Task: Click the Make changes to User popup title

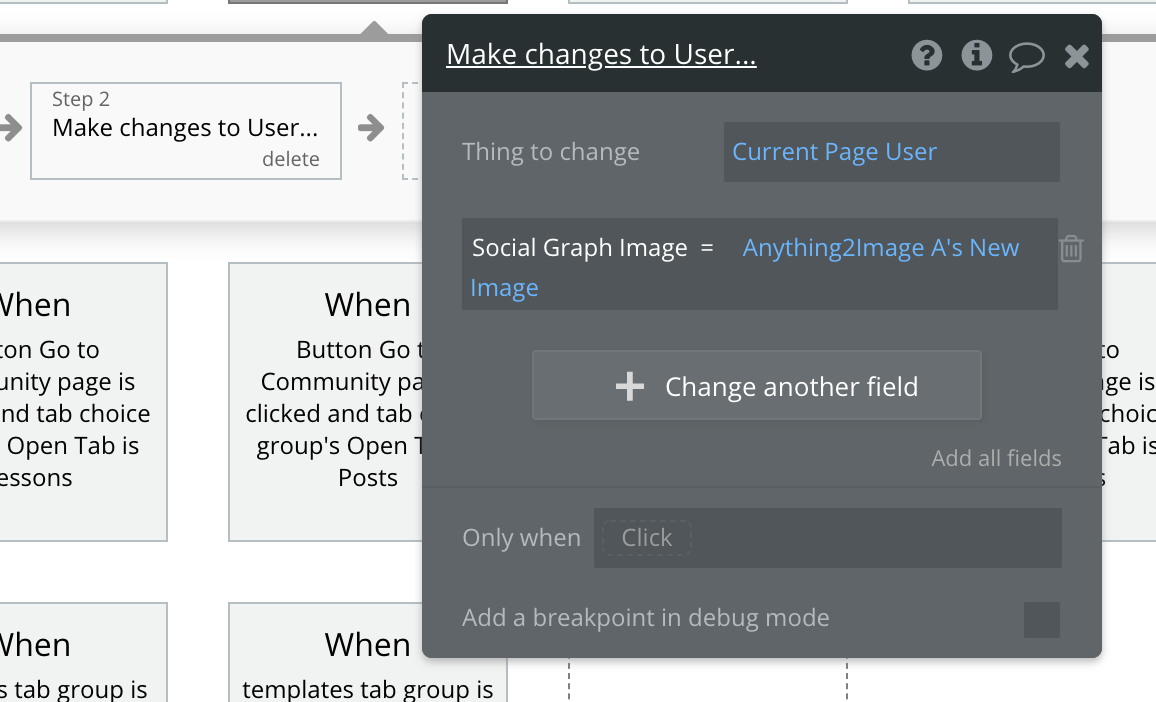Action: coord(601,54)
